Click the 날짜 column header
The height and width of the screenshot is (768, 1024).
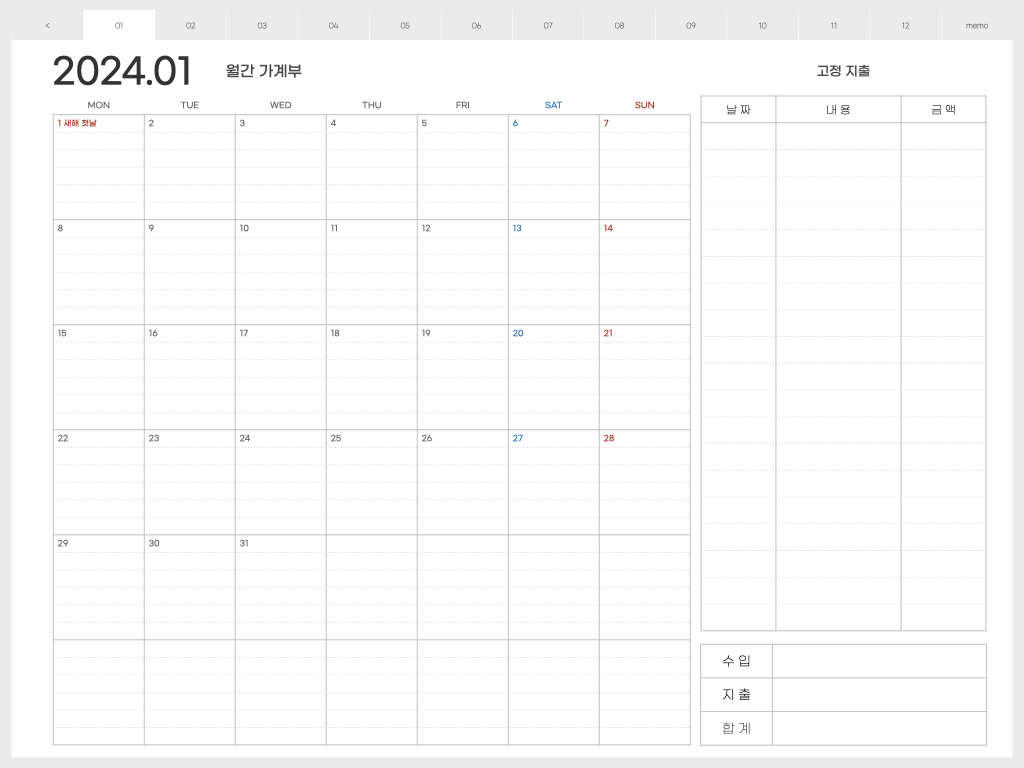point(739,110)
